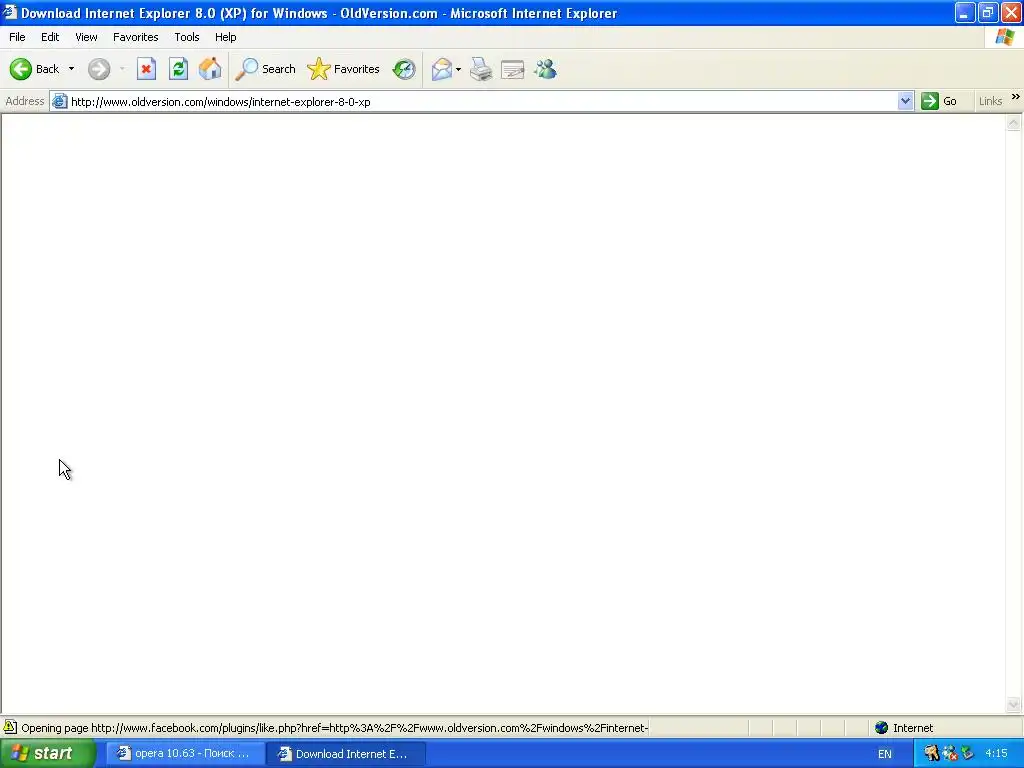The height and width of the screenshot is (768, 1024).
Task: Click the second system tray icon
Action: 950,754
